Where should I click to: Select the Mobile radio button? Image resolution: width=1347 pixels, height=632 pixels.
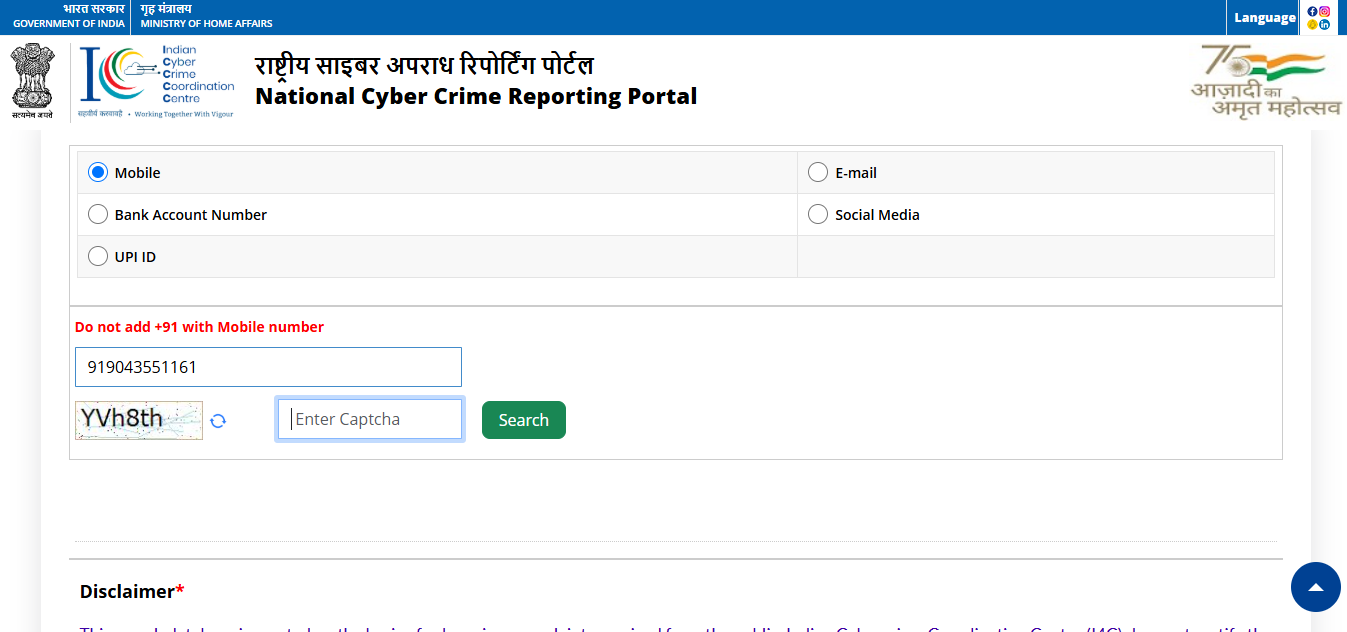(x=98, y=173)
